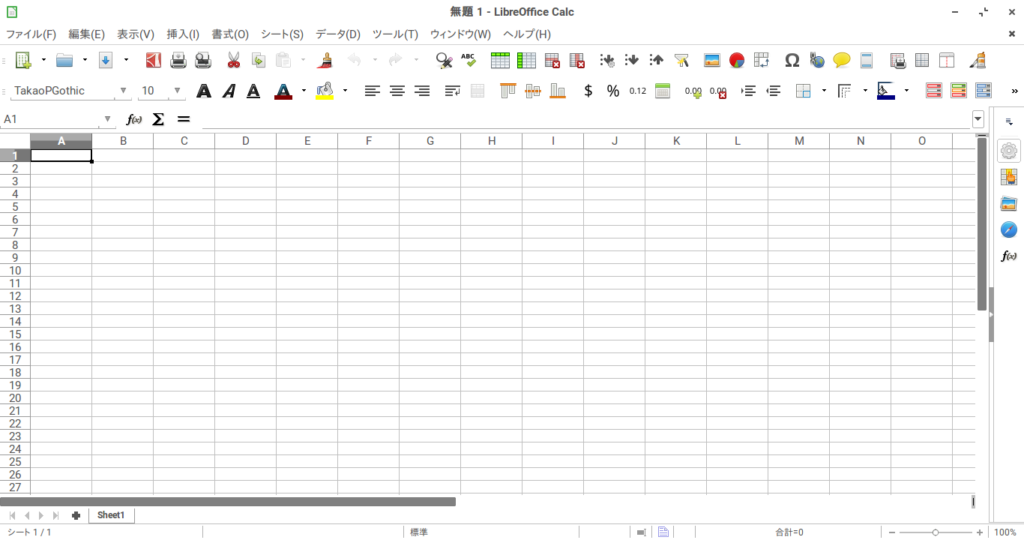Click the zoom slider handle
This screenshot has height=540, width=1024.
click(935, 532)
